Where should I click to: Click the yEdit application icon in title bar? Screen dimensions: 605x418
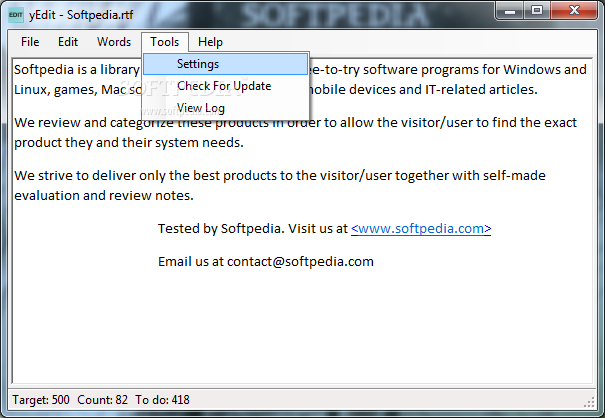point(16,15)
